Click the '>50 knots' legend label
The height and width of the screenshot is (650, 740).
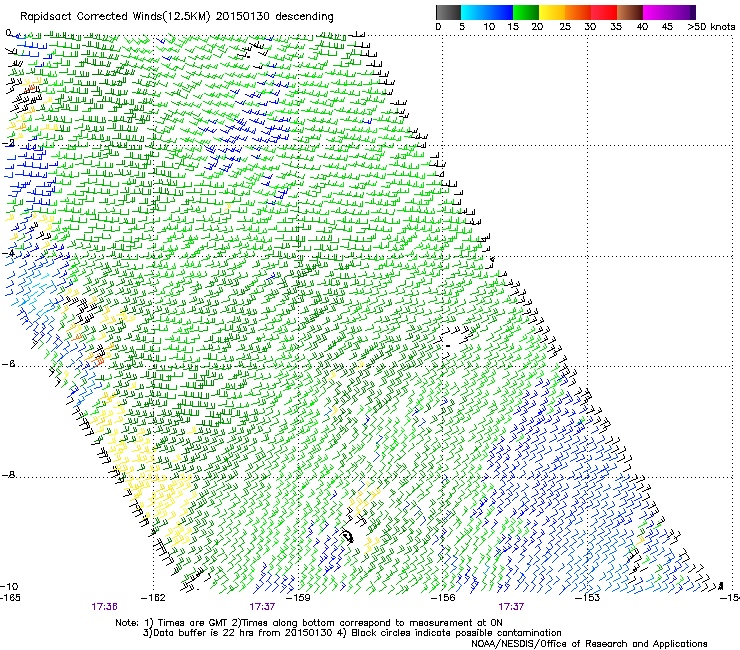pyautogui.click(x=711, y=27)
